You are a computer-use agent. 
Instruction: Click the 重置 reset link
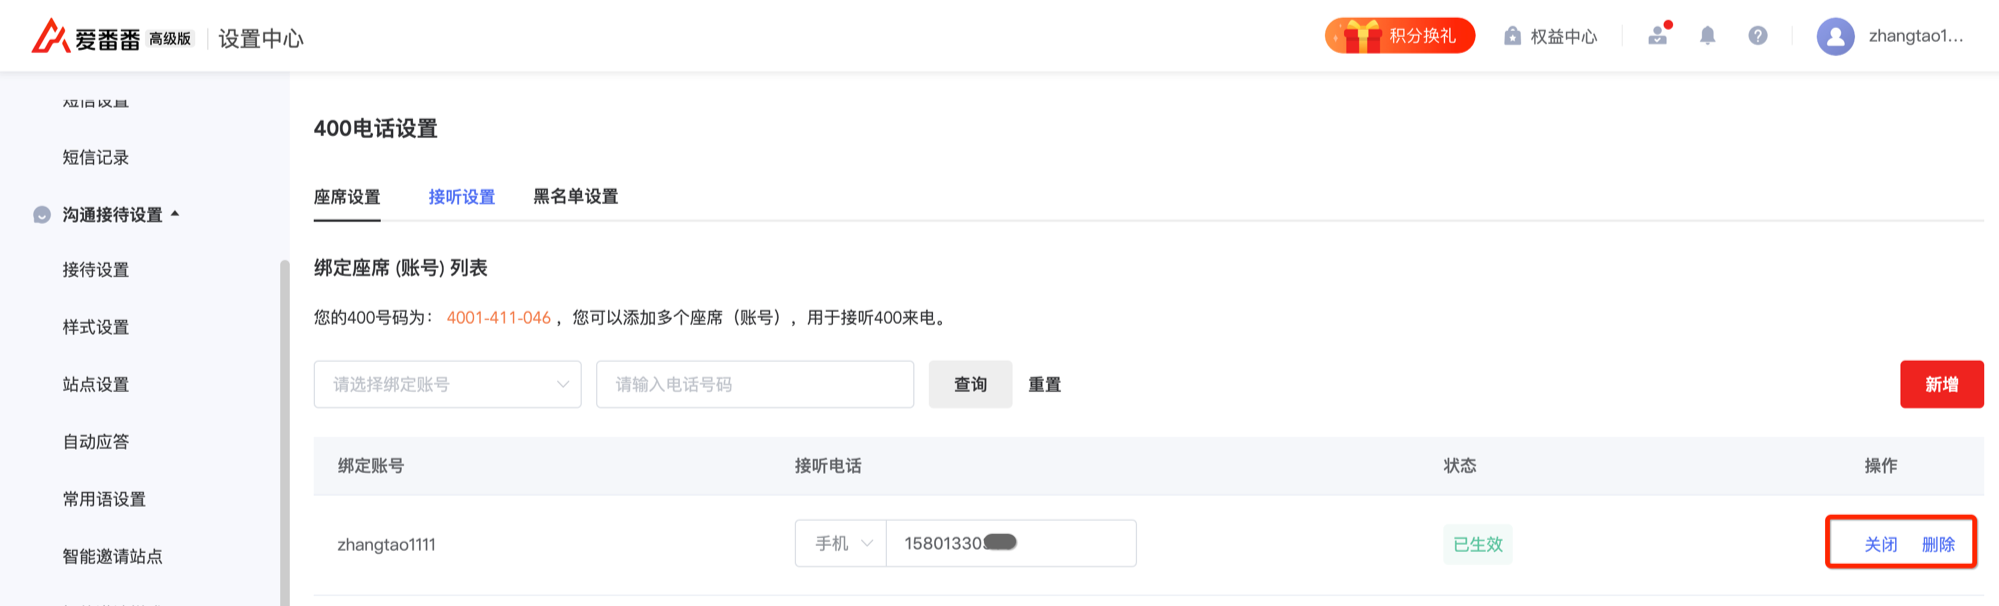click(1044, 384)
